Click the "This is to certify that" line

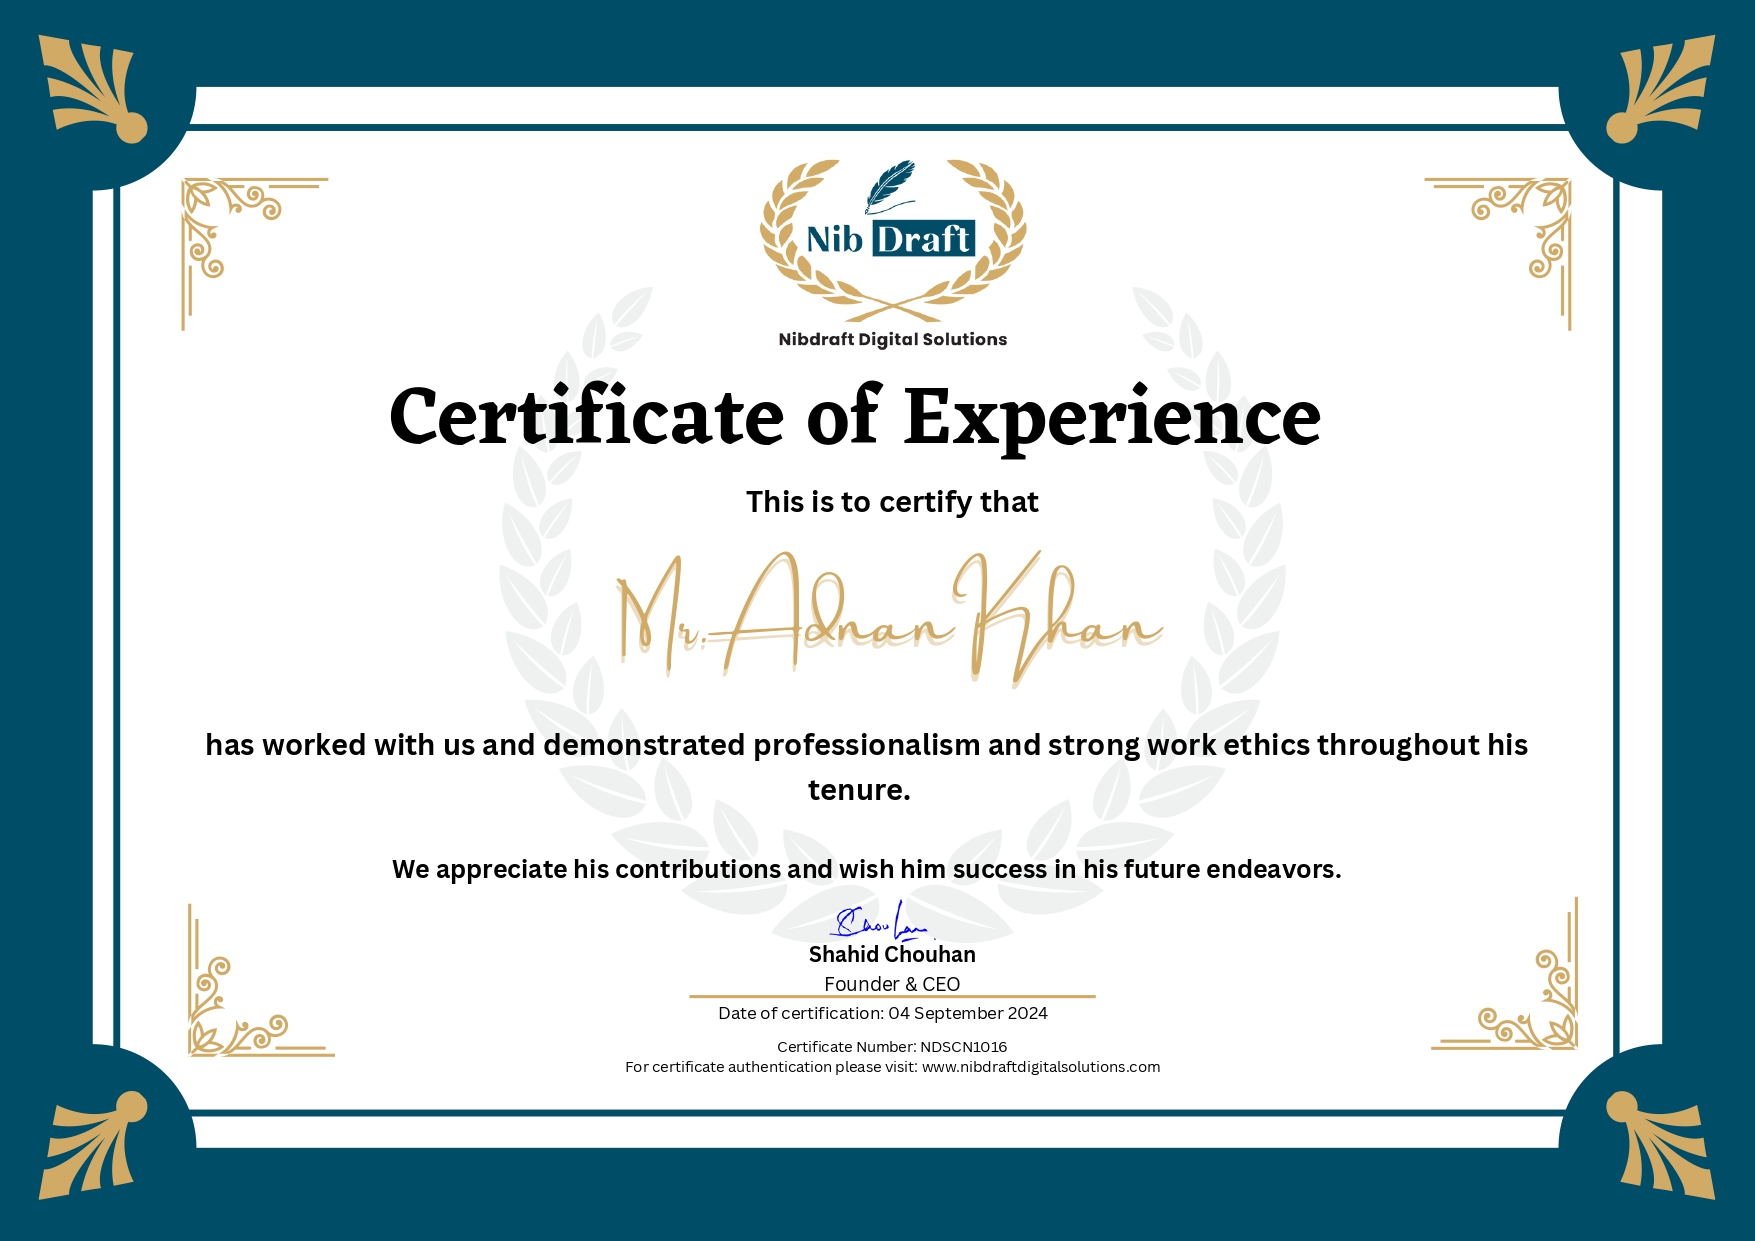pyautogui.click(x=892, y=502)
